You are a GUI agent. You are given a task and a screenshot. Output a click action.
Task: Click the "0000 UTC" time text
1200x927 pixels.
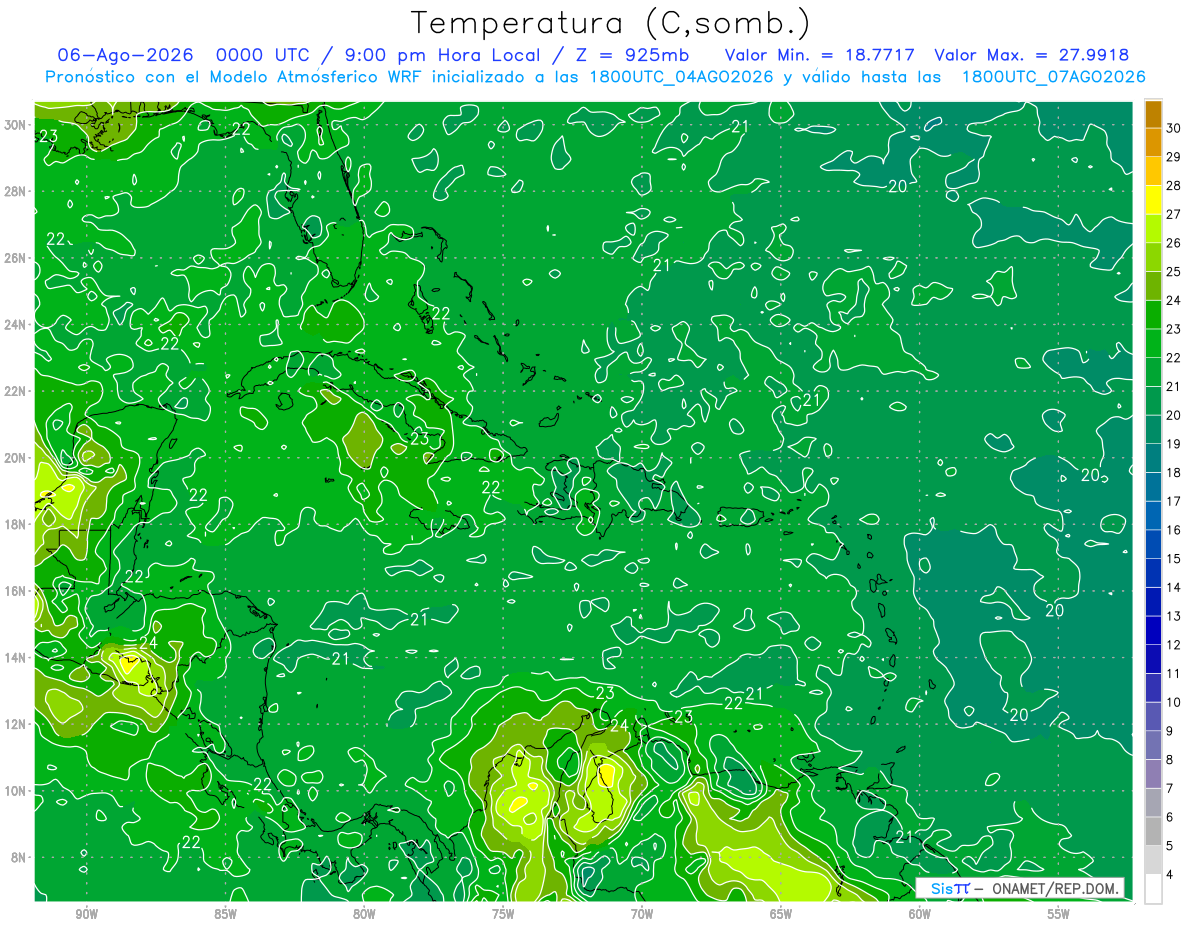(x=262, y=56)
